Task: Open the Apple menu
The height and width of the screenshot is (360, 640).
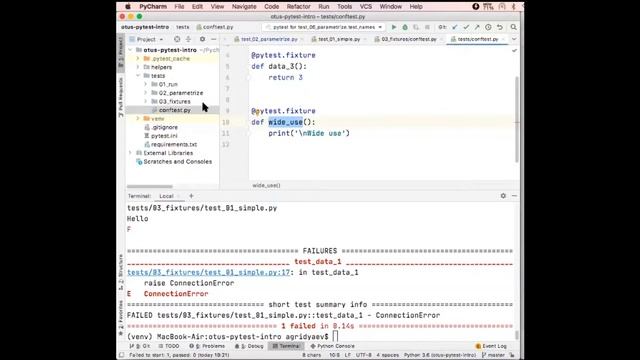Action: (128, 7)
